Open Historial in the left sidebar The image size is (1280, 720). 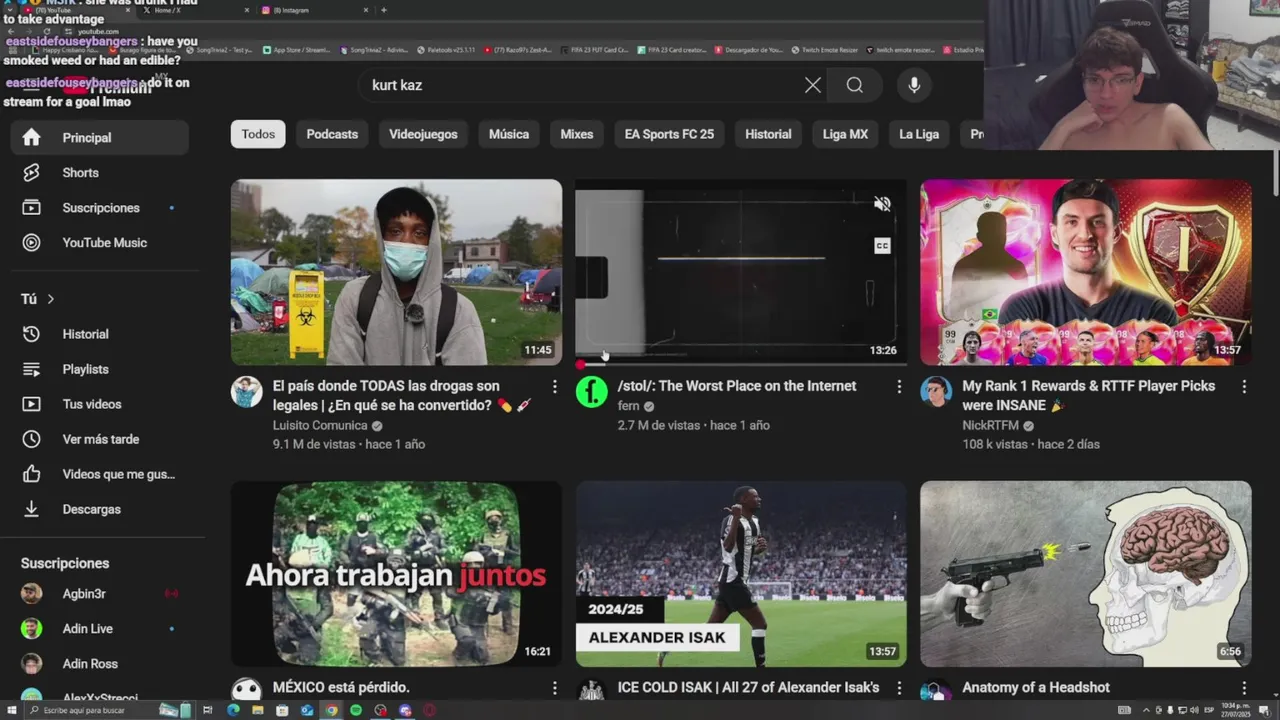[100, 334]
